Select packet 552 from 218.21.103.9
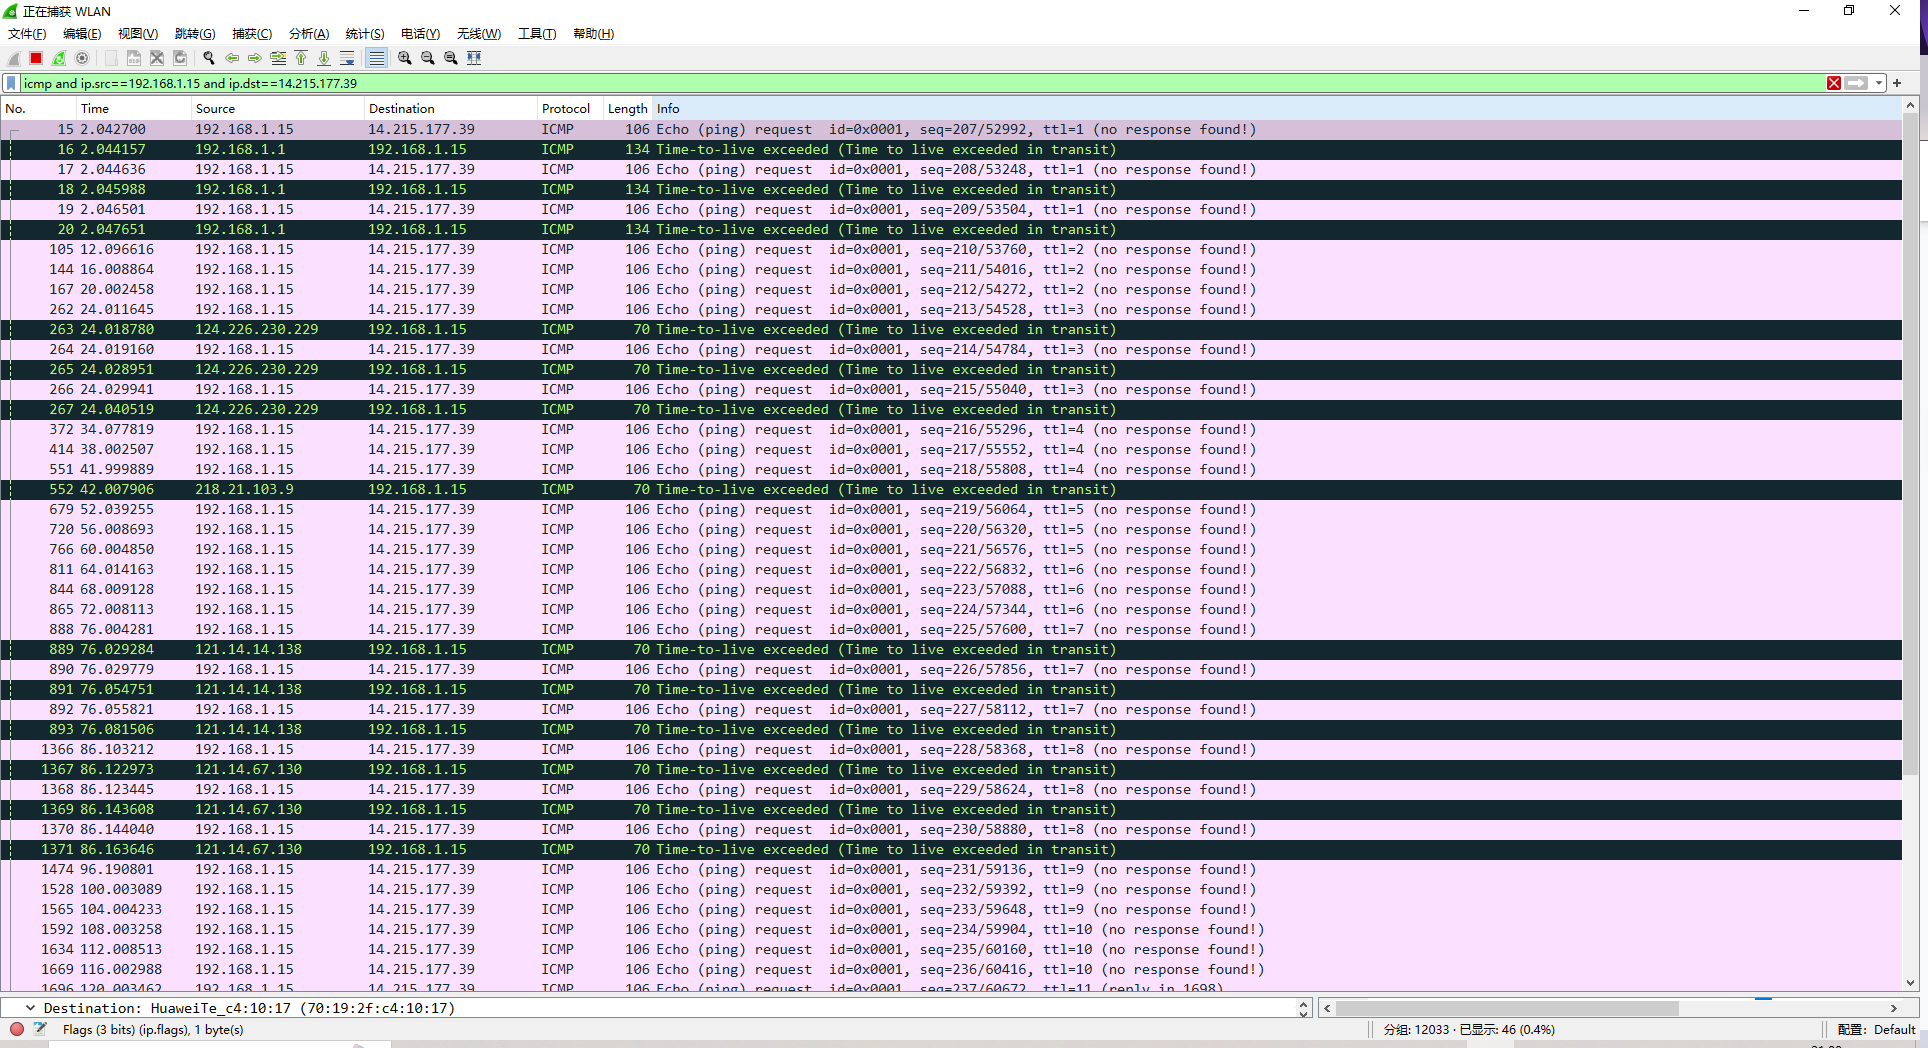This screenshot has width=1928, height=1048. (951, 489)
